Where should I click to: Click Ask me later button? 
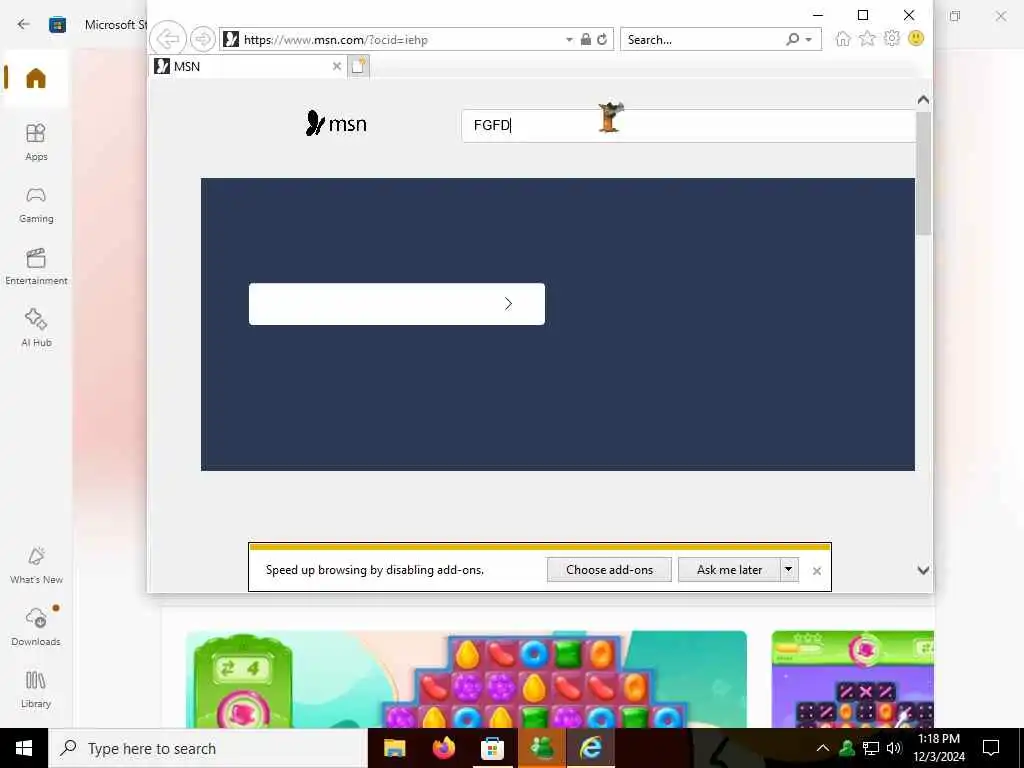[729, 569]
